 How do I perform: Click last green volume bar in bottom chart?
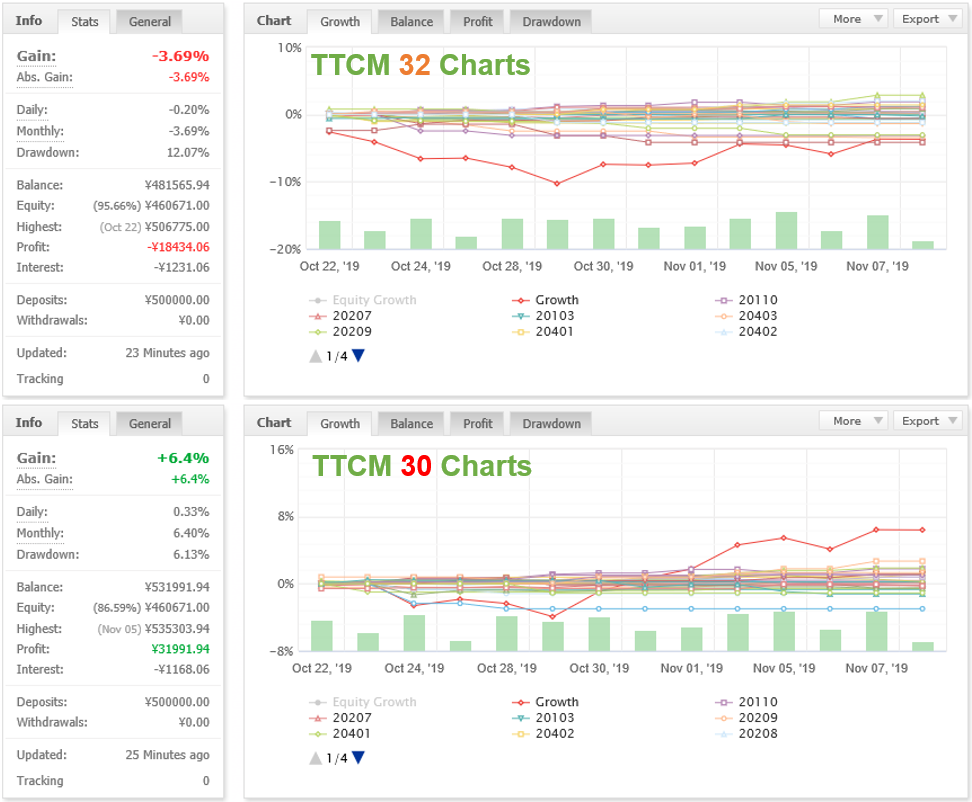(x=922, y=646)
